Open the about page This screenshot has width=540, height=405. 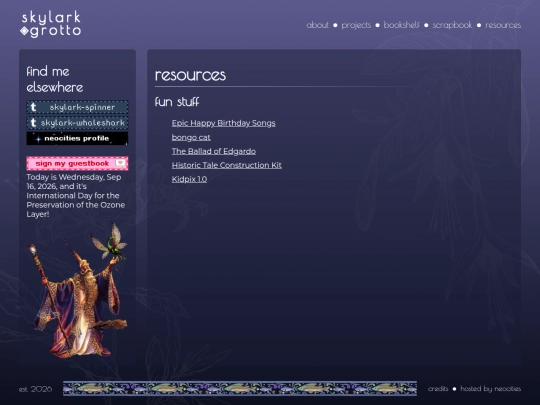317,25
